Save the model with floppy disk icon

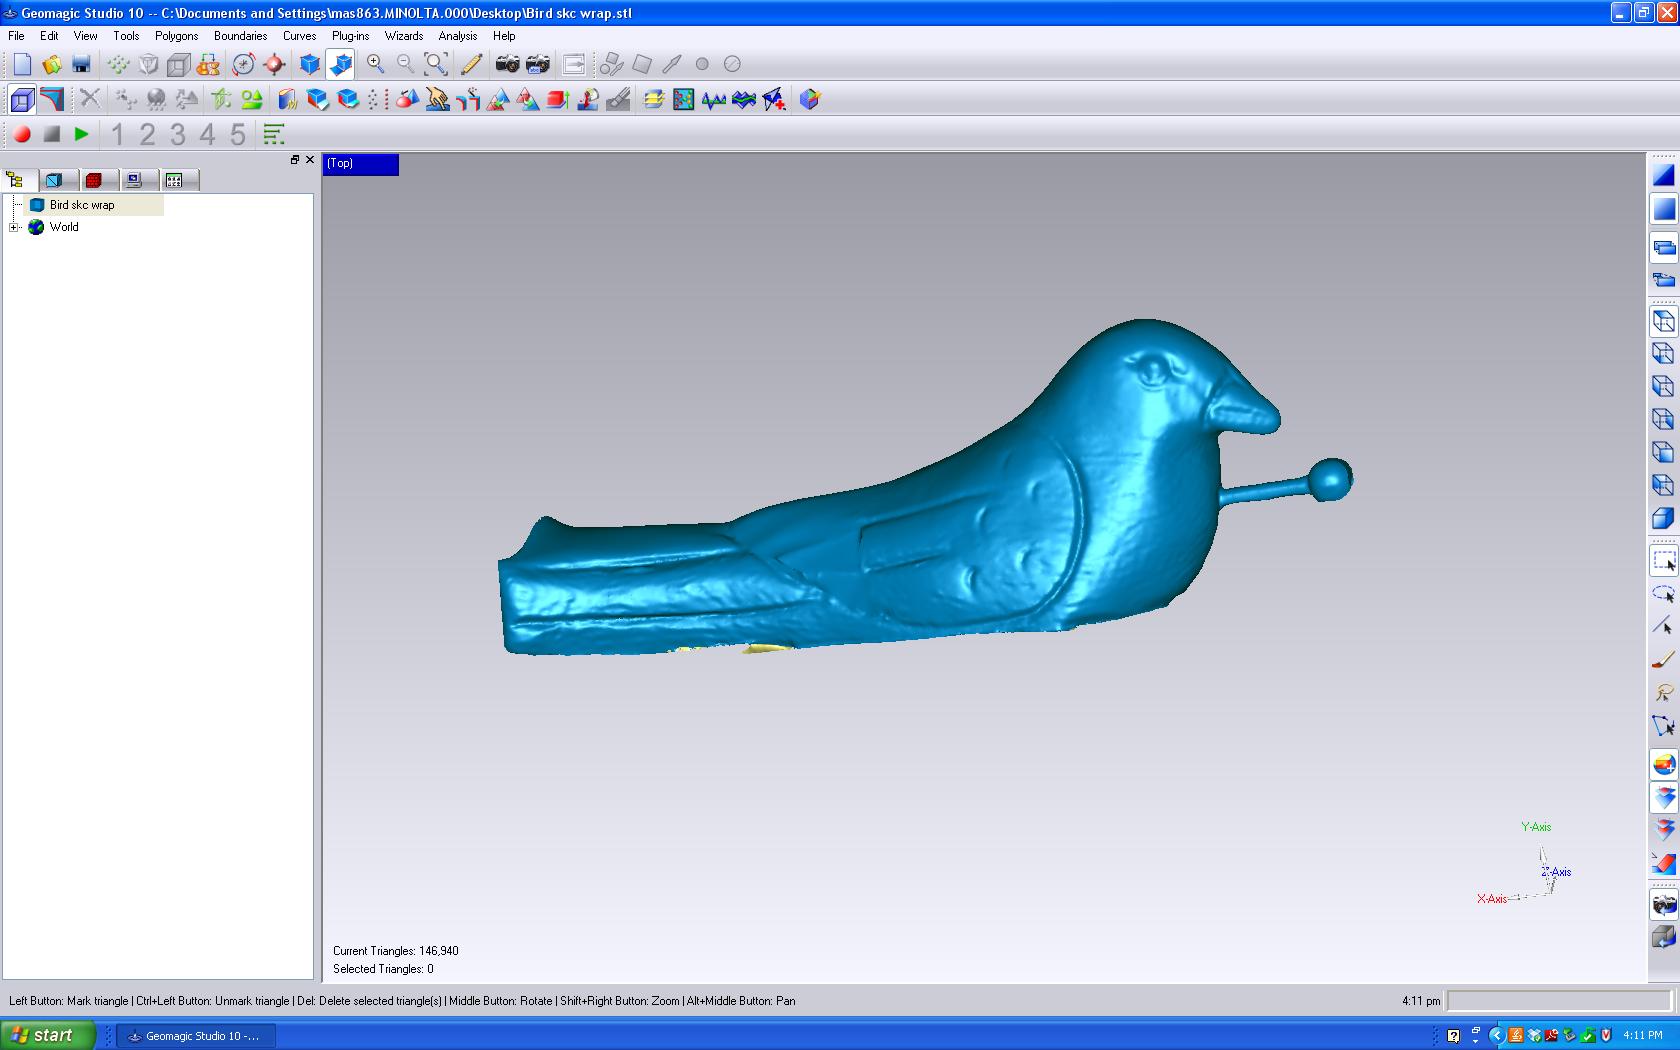[x=81, y=64]
